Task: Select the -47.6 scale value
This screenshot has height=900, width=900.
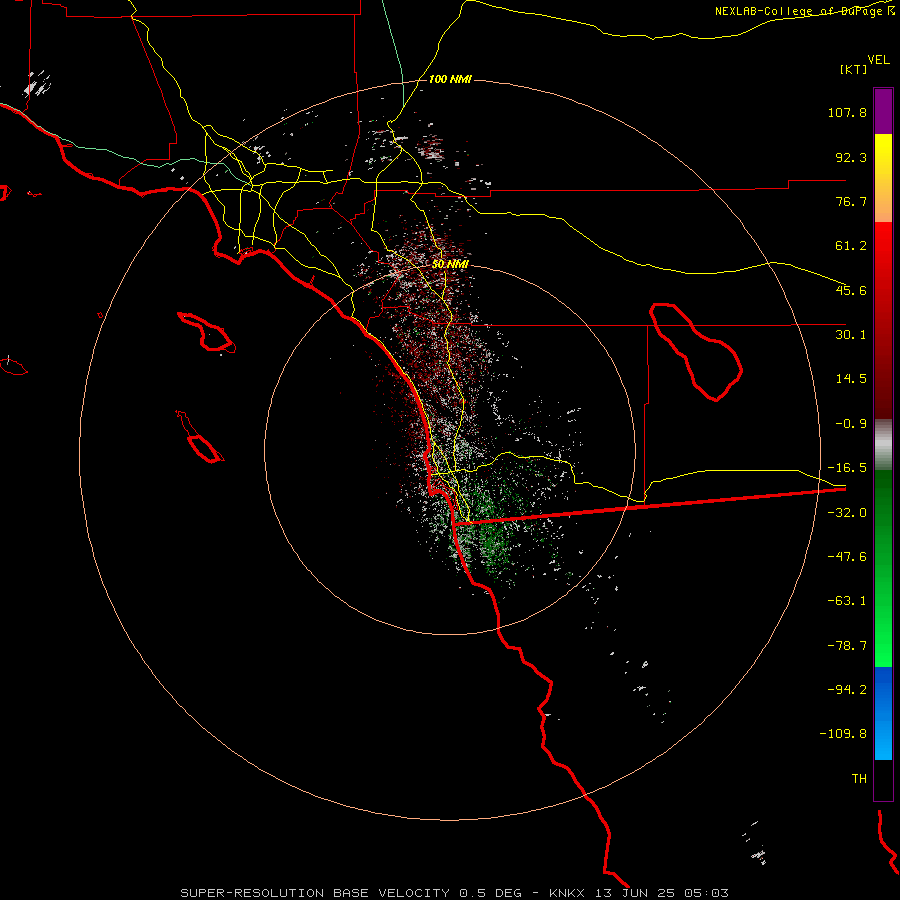Action: click(847, 557)
